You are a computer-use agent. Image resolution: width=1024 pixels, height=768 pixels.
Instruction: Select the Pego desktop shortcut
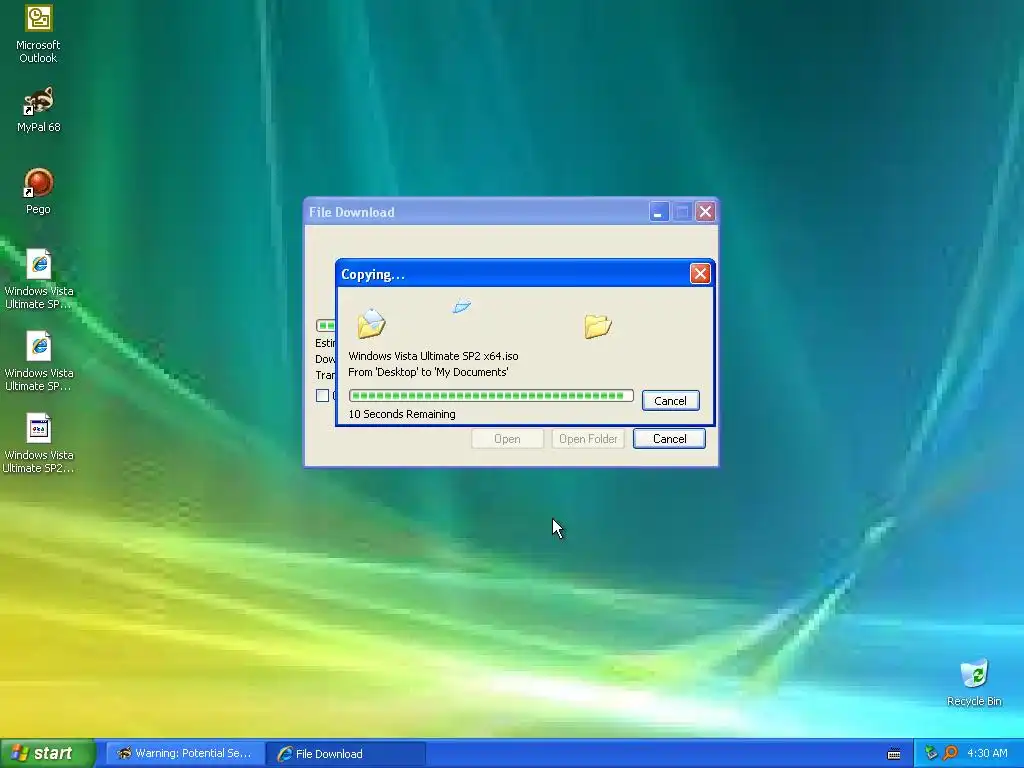coord(38,191)
